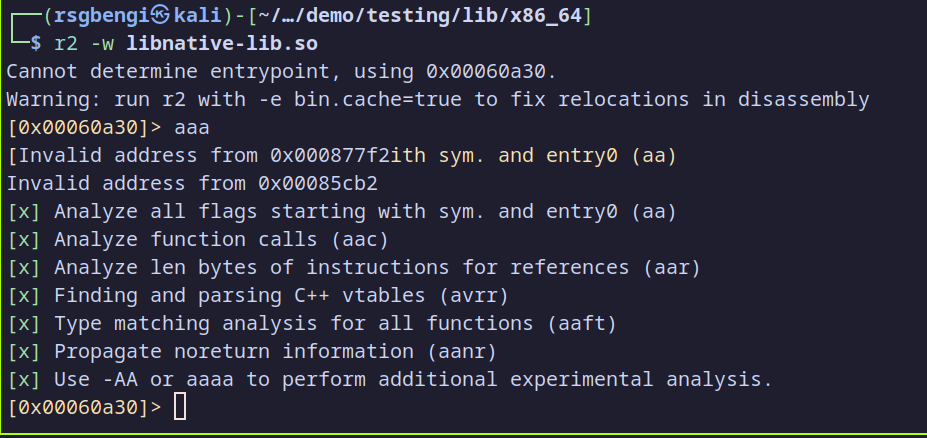Click the last [0x00060a30]> prompt

[x=84, y=408]
